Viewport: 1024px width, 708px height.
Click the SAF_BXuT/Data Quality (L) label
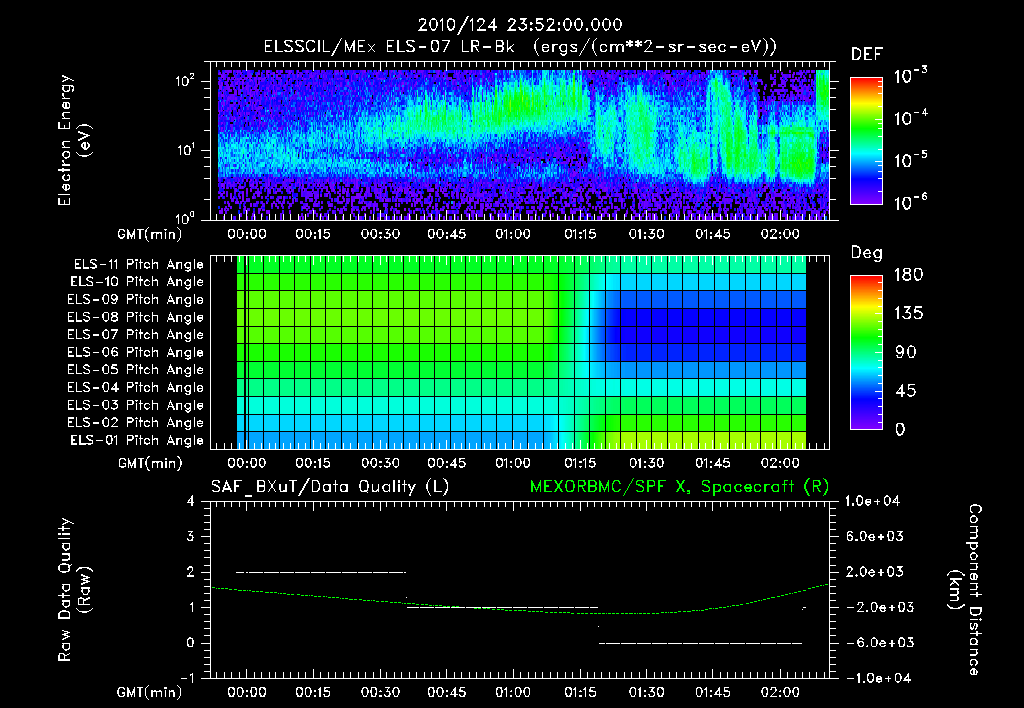click(330, 487)
